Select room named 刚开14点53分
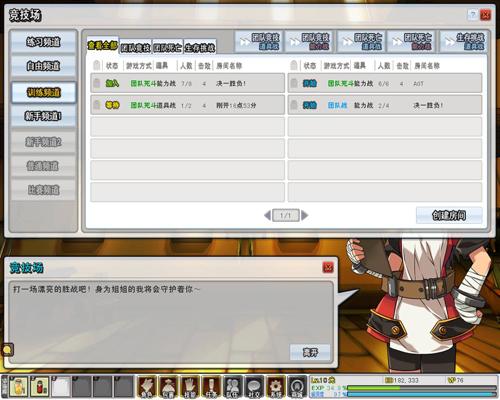Screen dimensions: 500x400 coord(188,105)
